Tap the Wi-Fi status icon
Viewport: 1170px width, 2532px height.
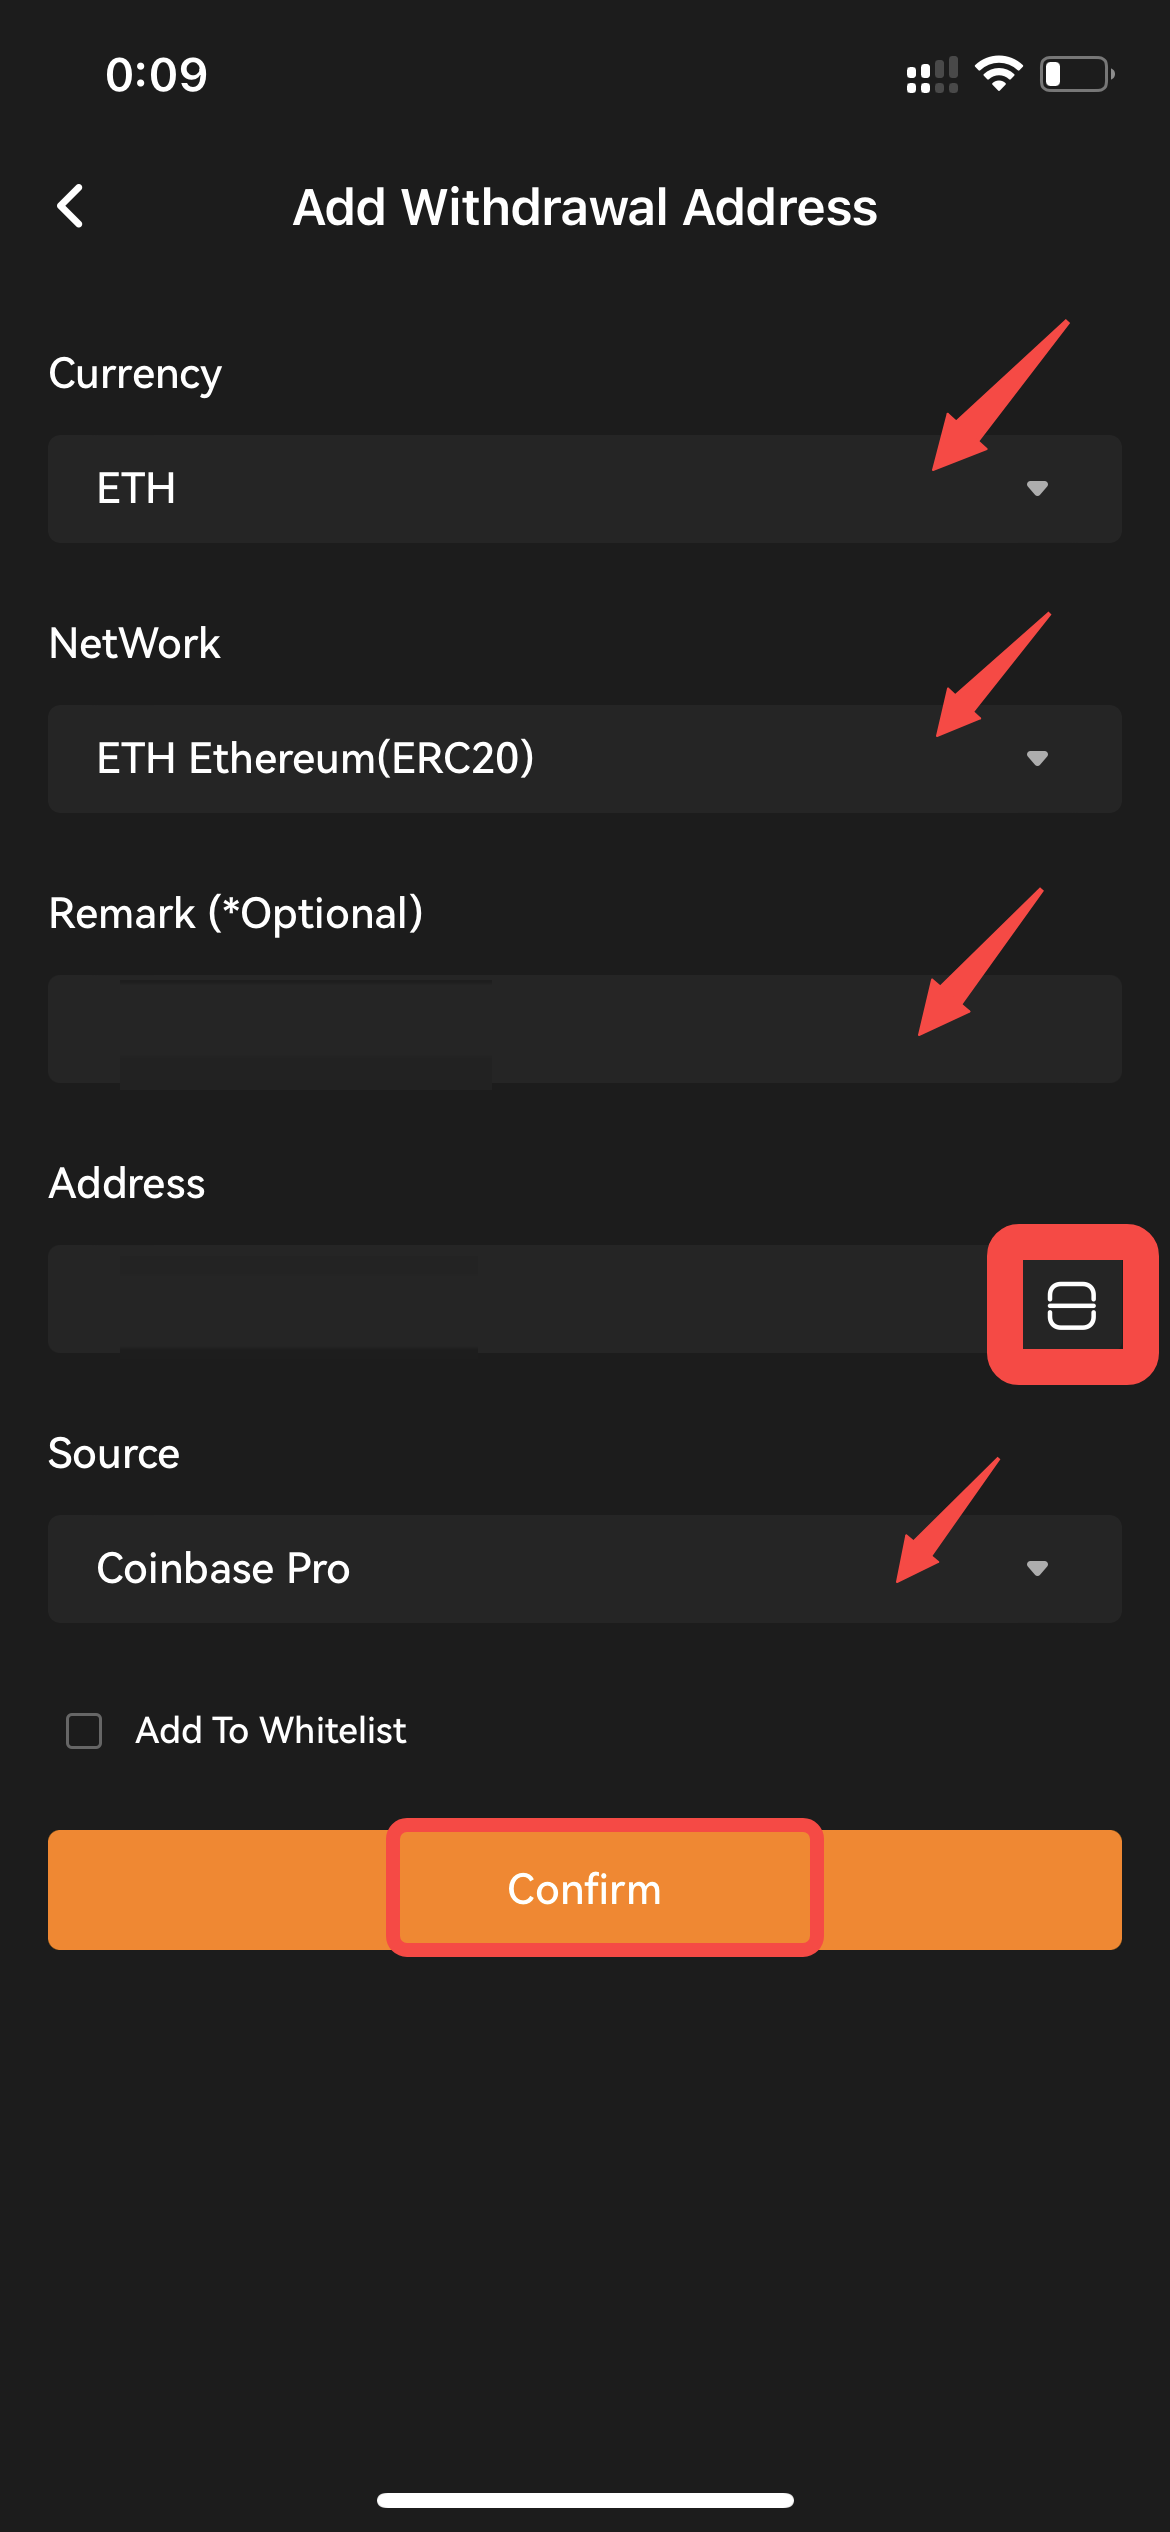pos(998,74)
